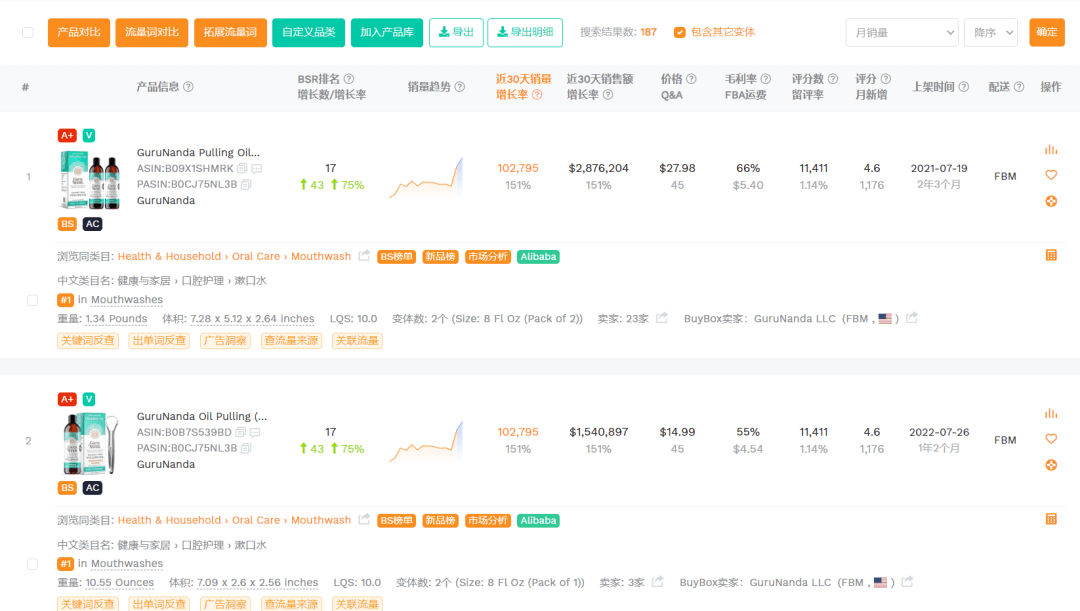Image resolution: width=1080 pixels, height=611 pixels.
Task: Click first product's 关联流量 tag
Action: click(x=357, y=340)
